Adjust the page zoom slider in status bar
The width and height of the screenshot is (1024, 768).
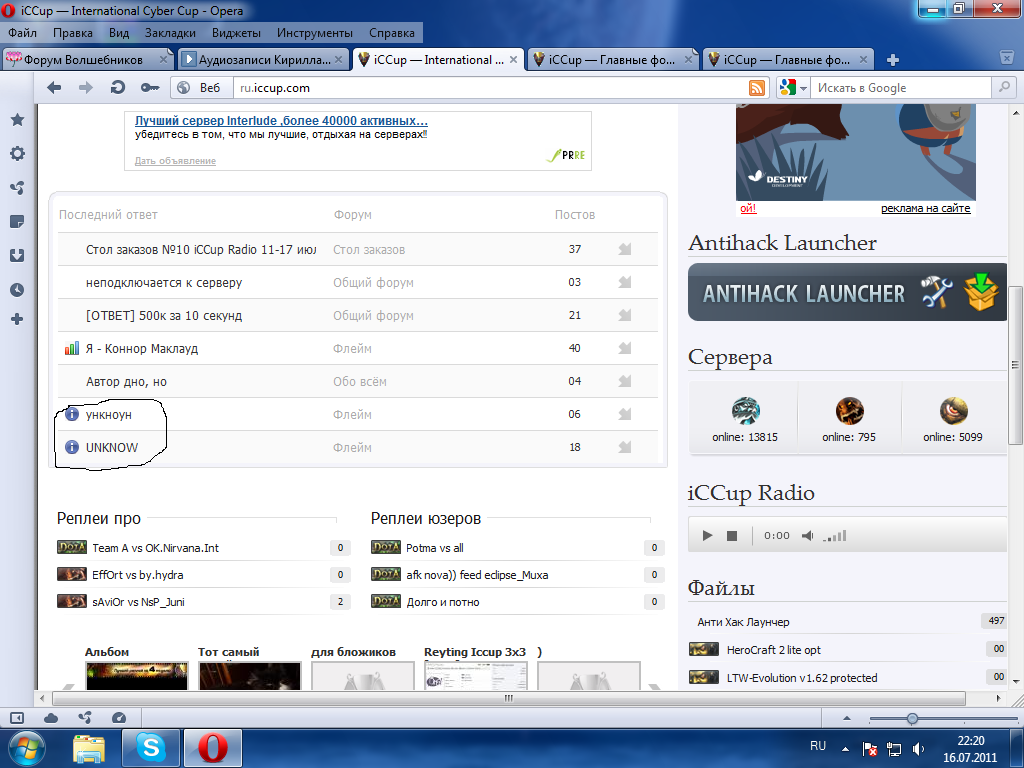(x=912, y=718)
